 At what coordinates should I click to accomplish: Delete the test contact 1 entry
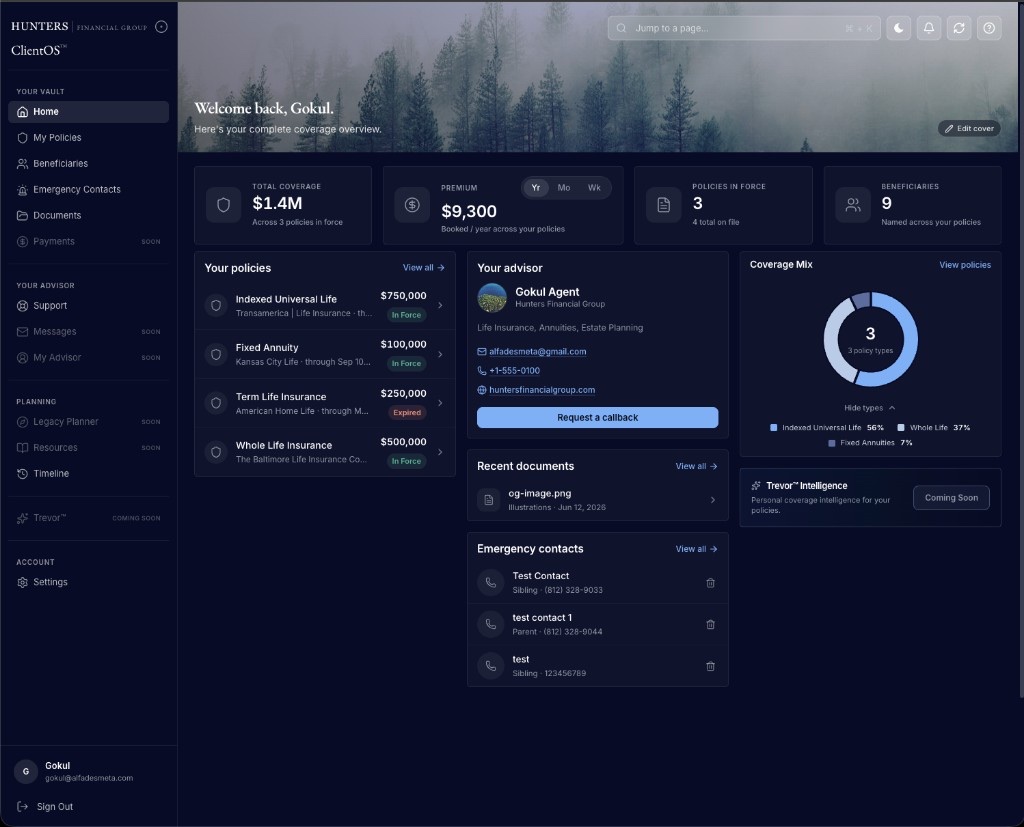click(711, 624)
